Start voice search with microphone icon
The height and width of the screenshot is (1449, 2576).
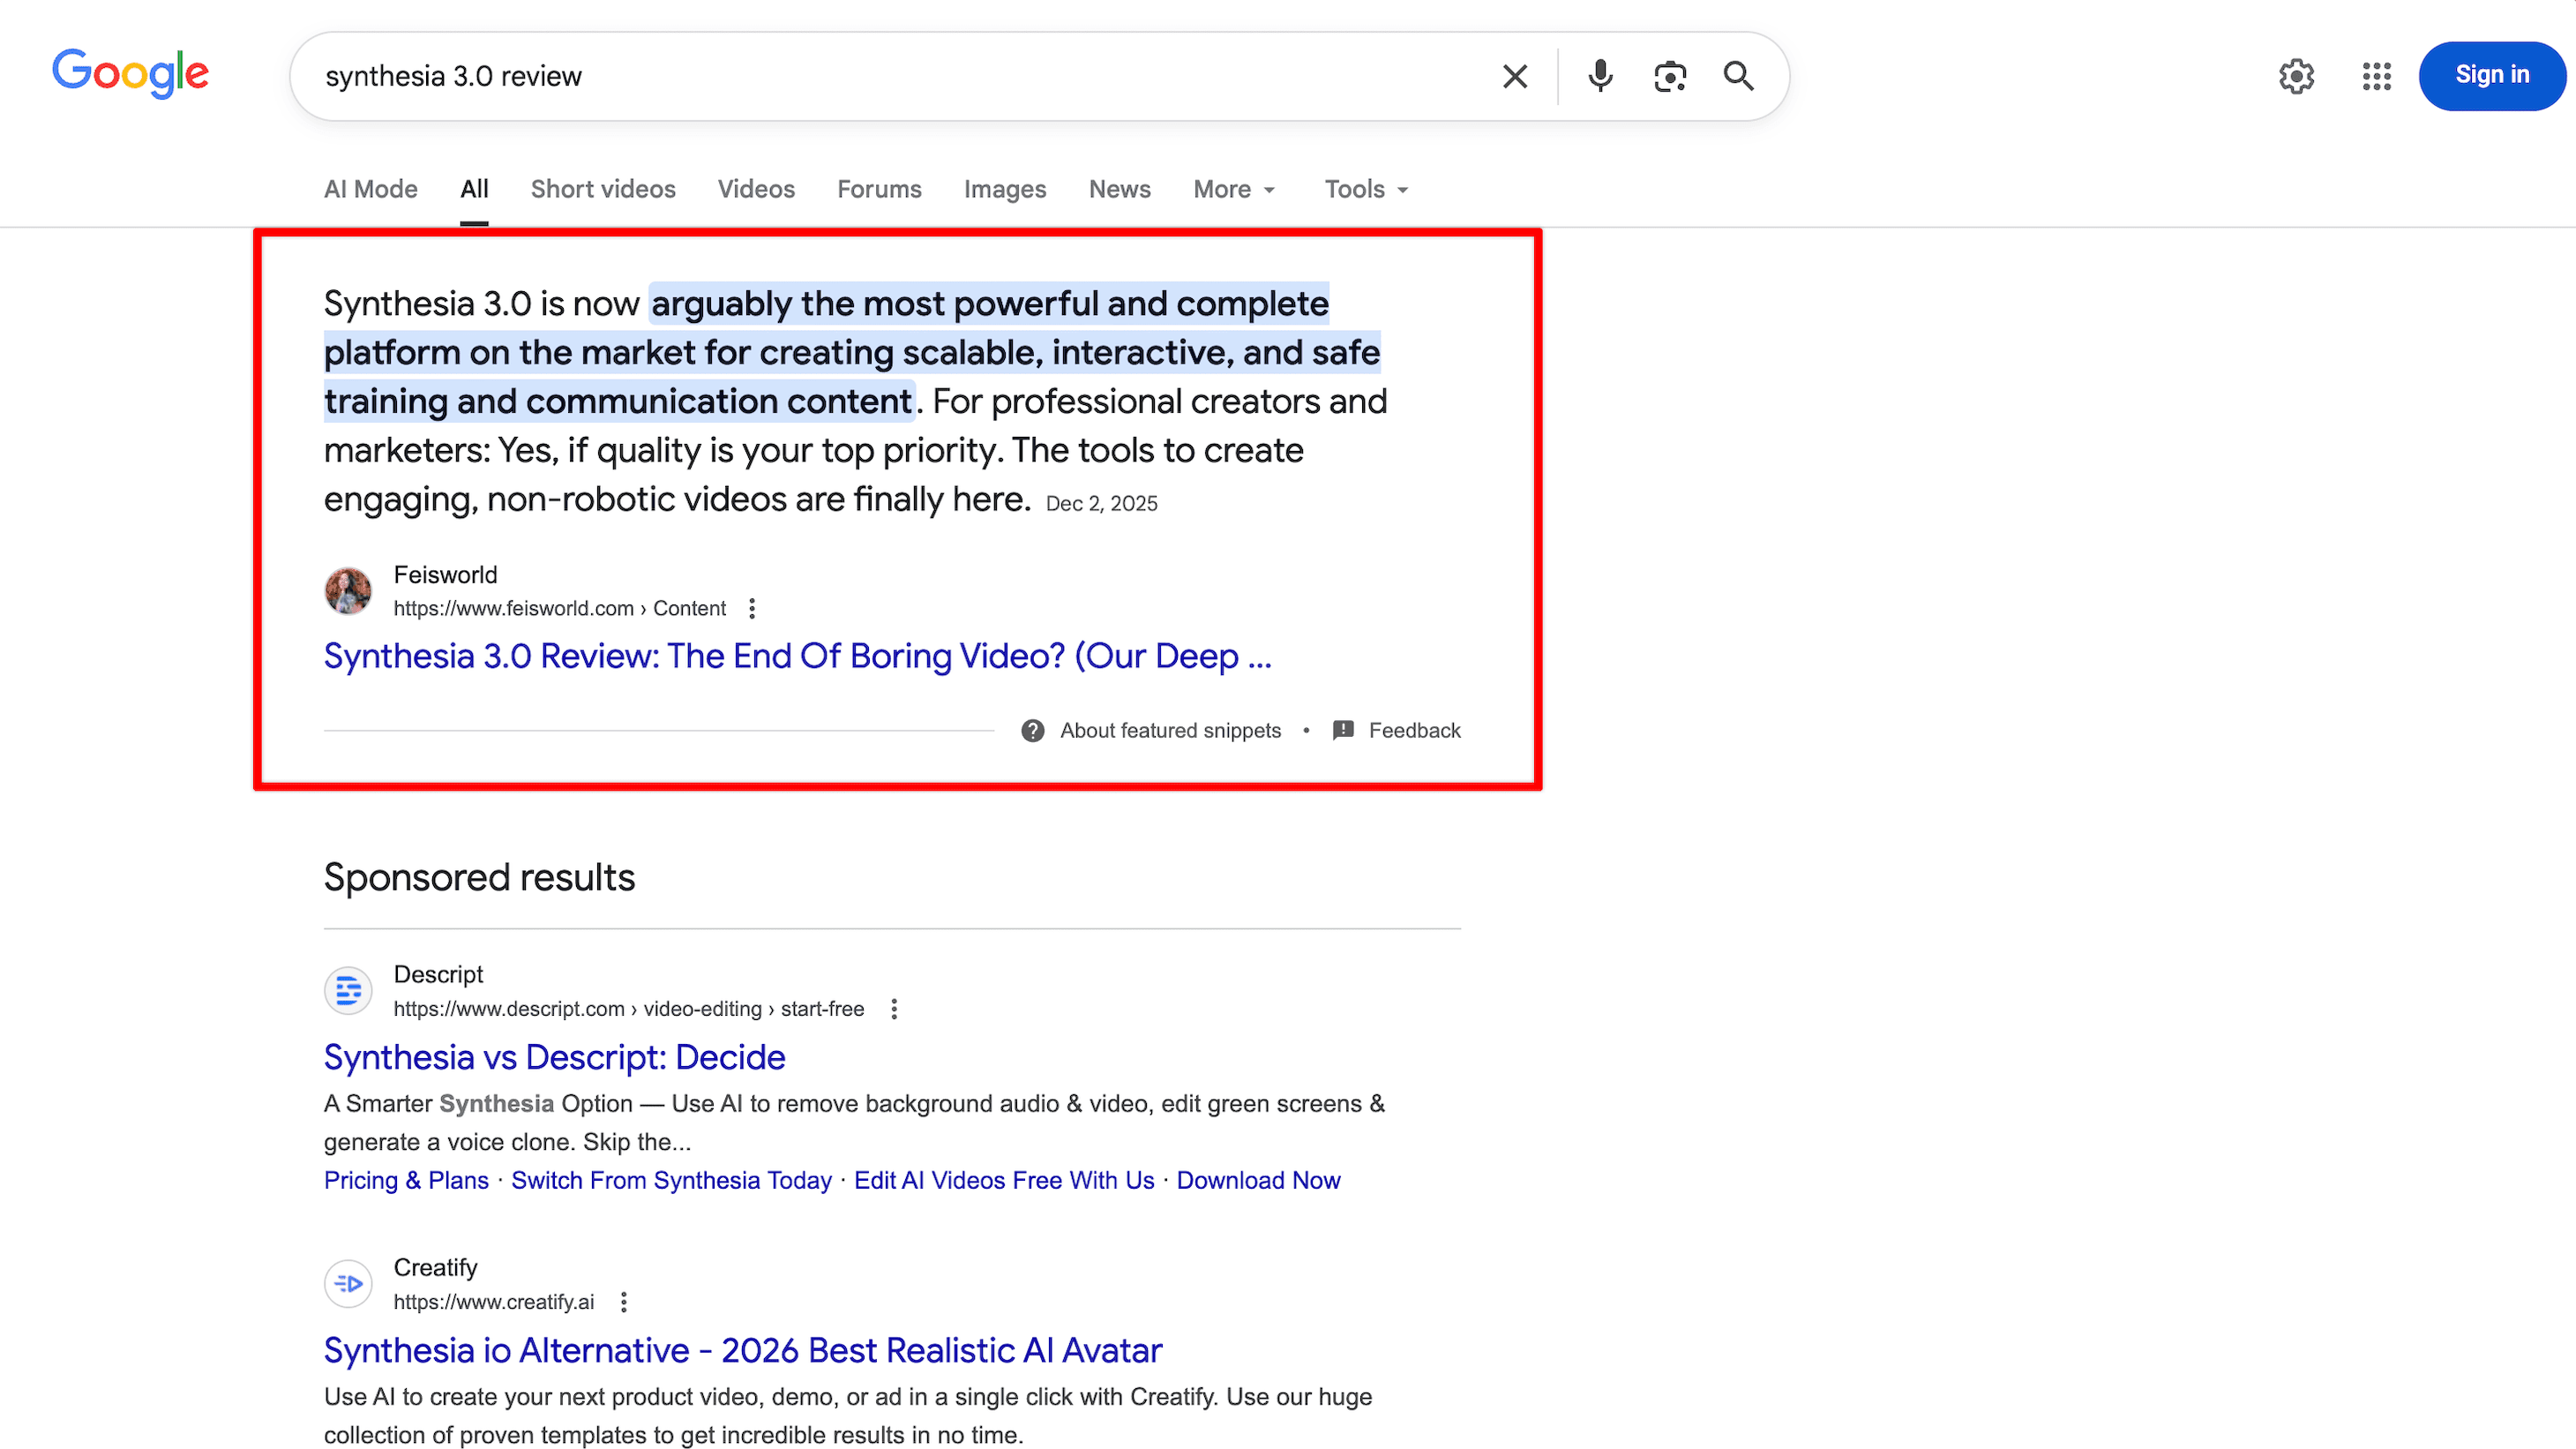(x=1600, y=76)
